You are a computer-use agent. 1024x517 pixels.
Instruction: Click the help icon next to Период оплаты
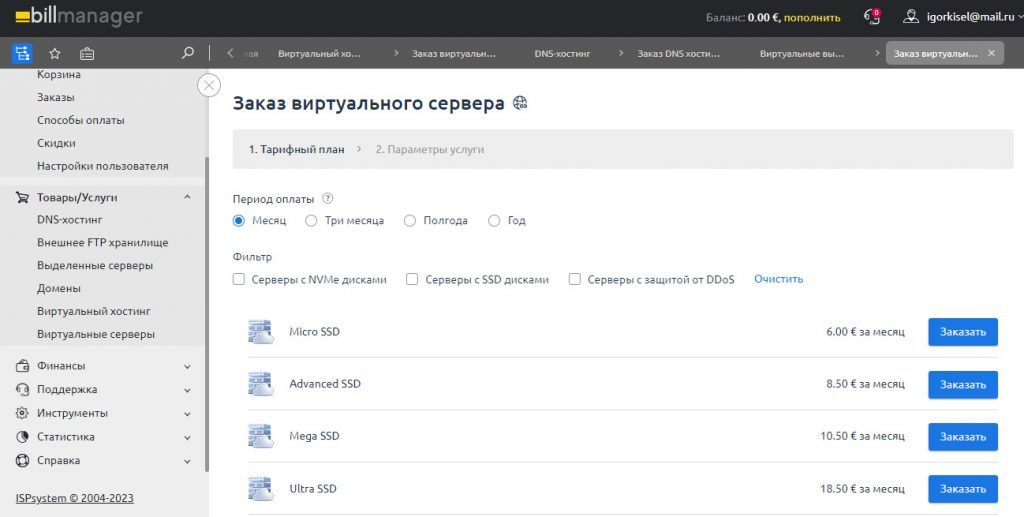328,199
